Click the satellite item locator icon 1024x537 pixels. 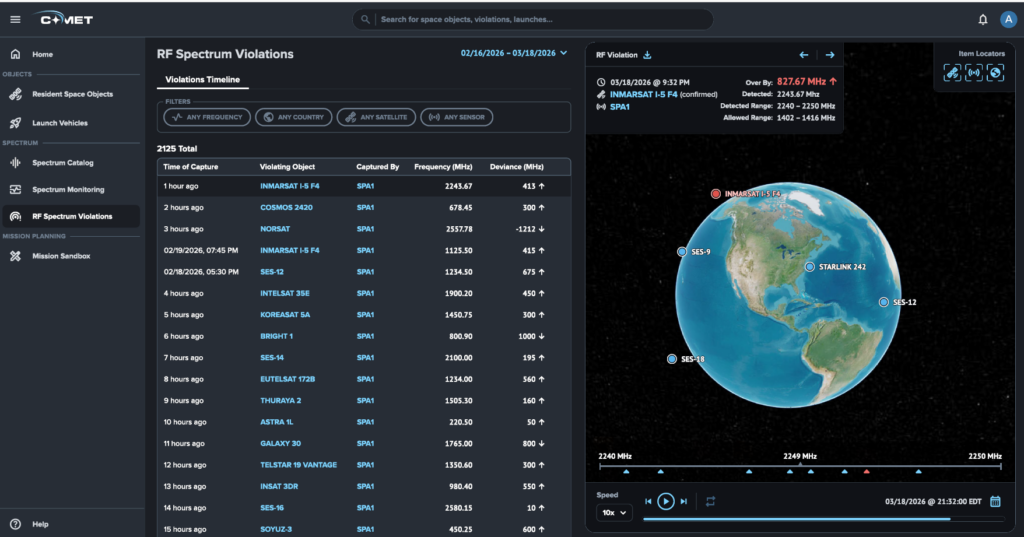[951, 72]
